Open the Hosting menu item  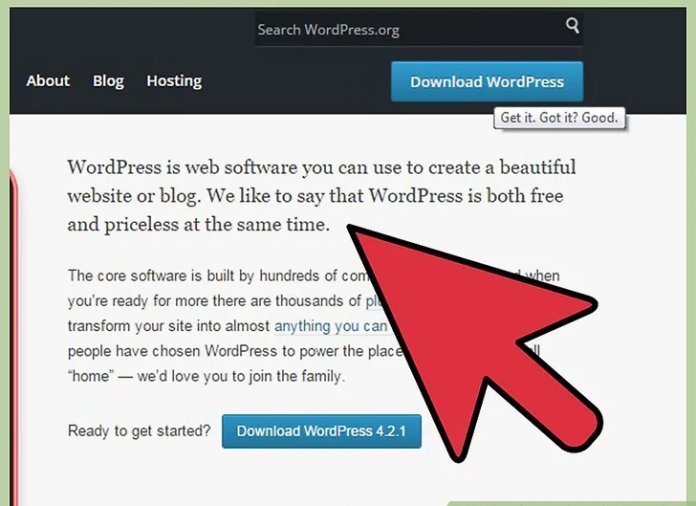point(174,81)
